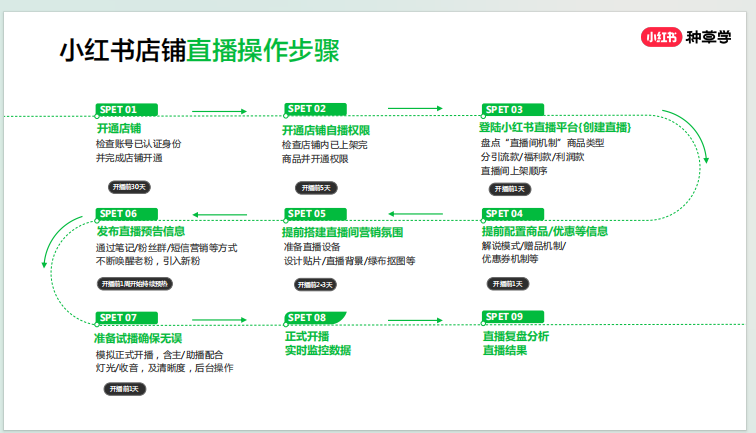The width and height of the screenshot is (756, 433).
Task: Click the line 检查店铺内已上架完
Action: click(324, 145)
